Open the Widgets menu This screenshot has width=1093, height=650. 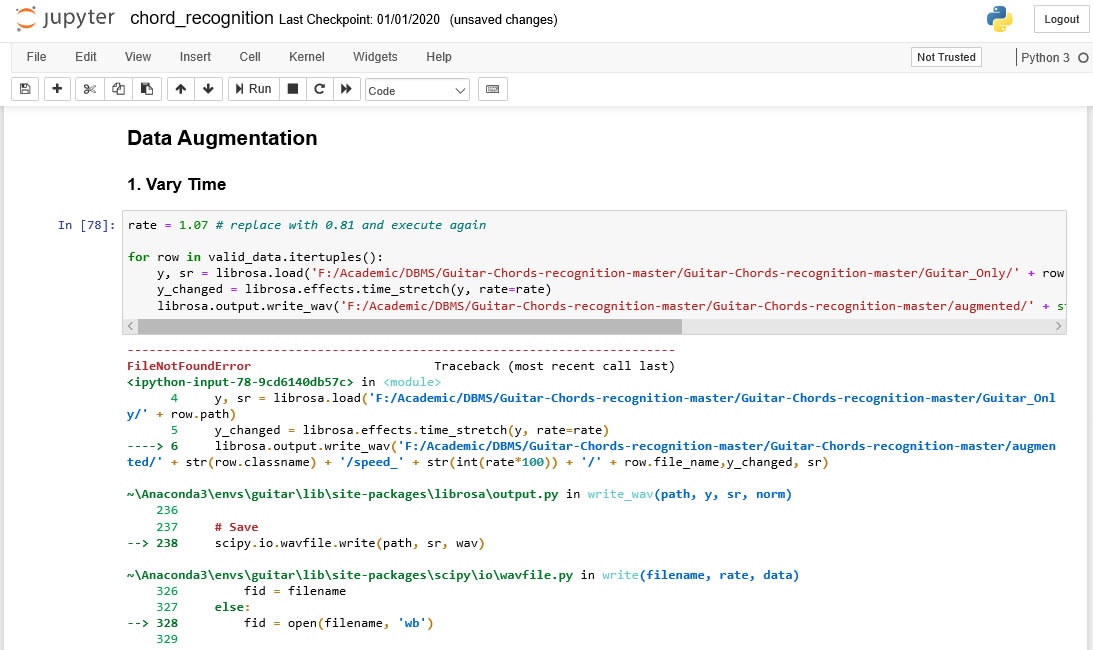(x=375, y=57)
